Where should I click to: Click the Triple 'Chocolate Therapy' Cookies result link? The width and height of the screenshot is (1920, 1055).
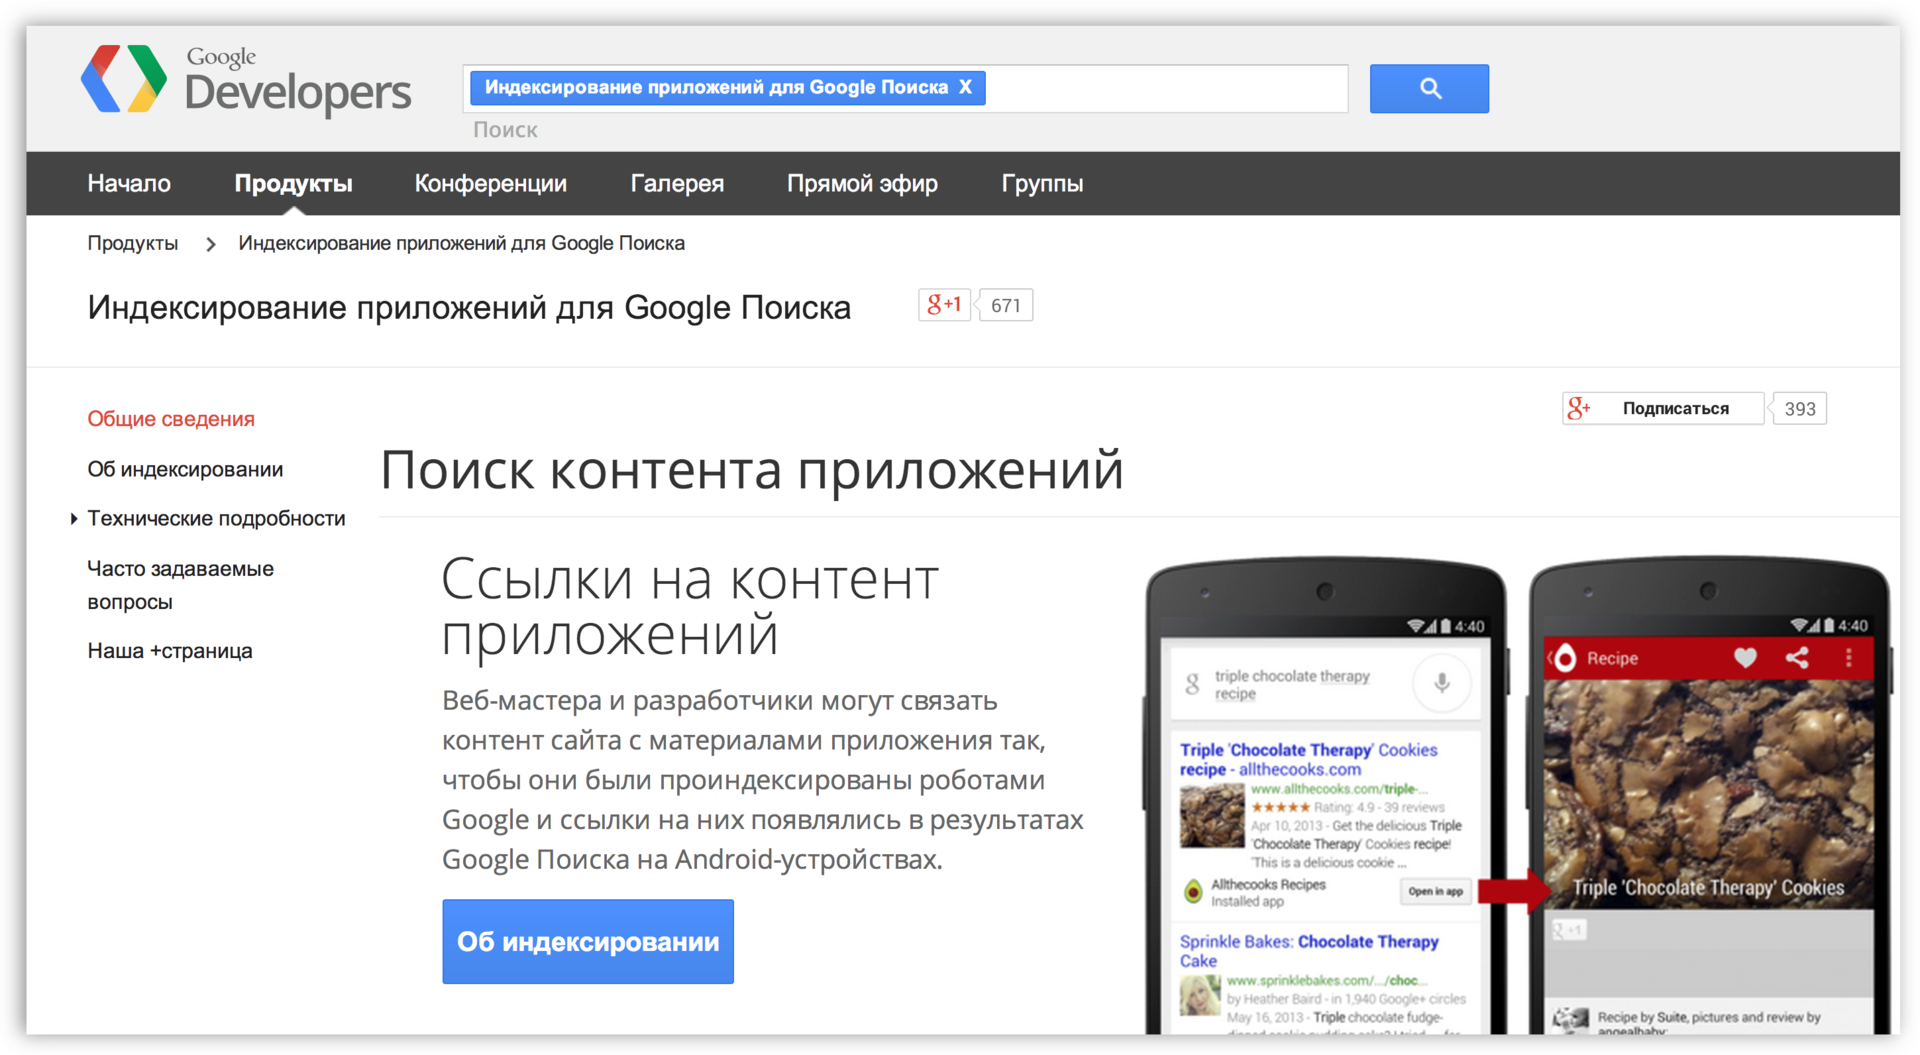(x=1308, y=759)
